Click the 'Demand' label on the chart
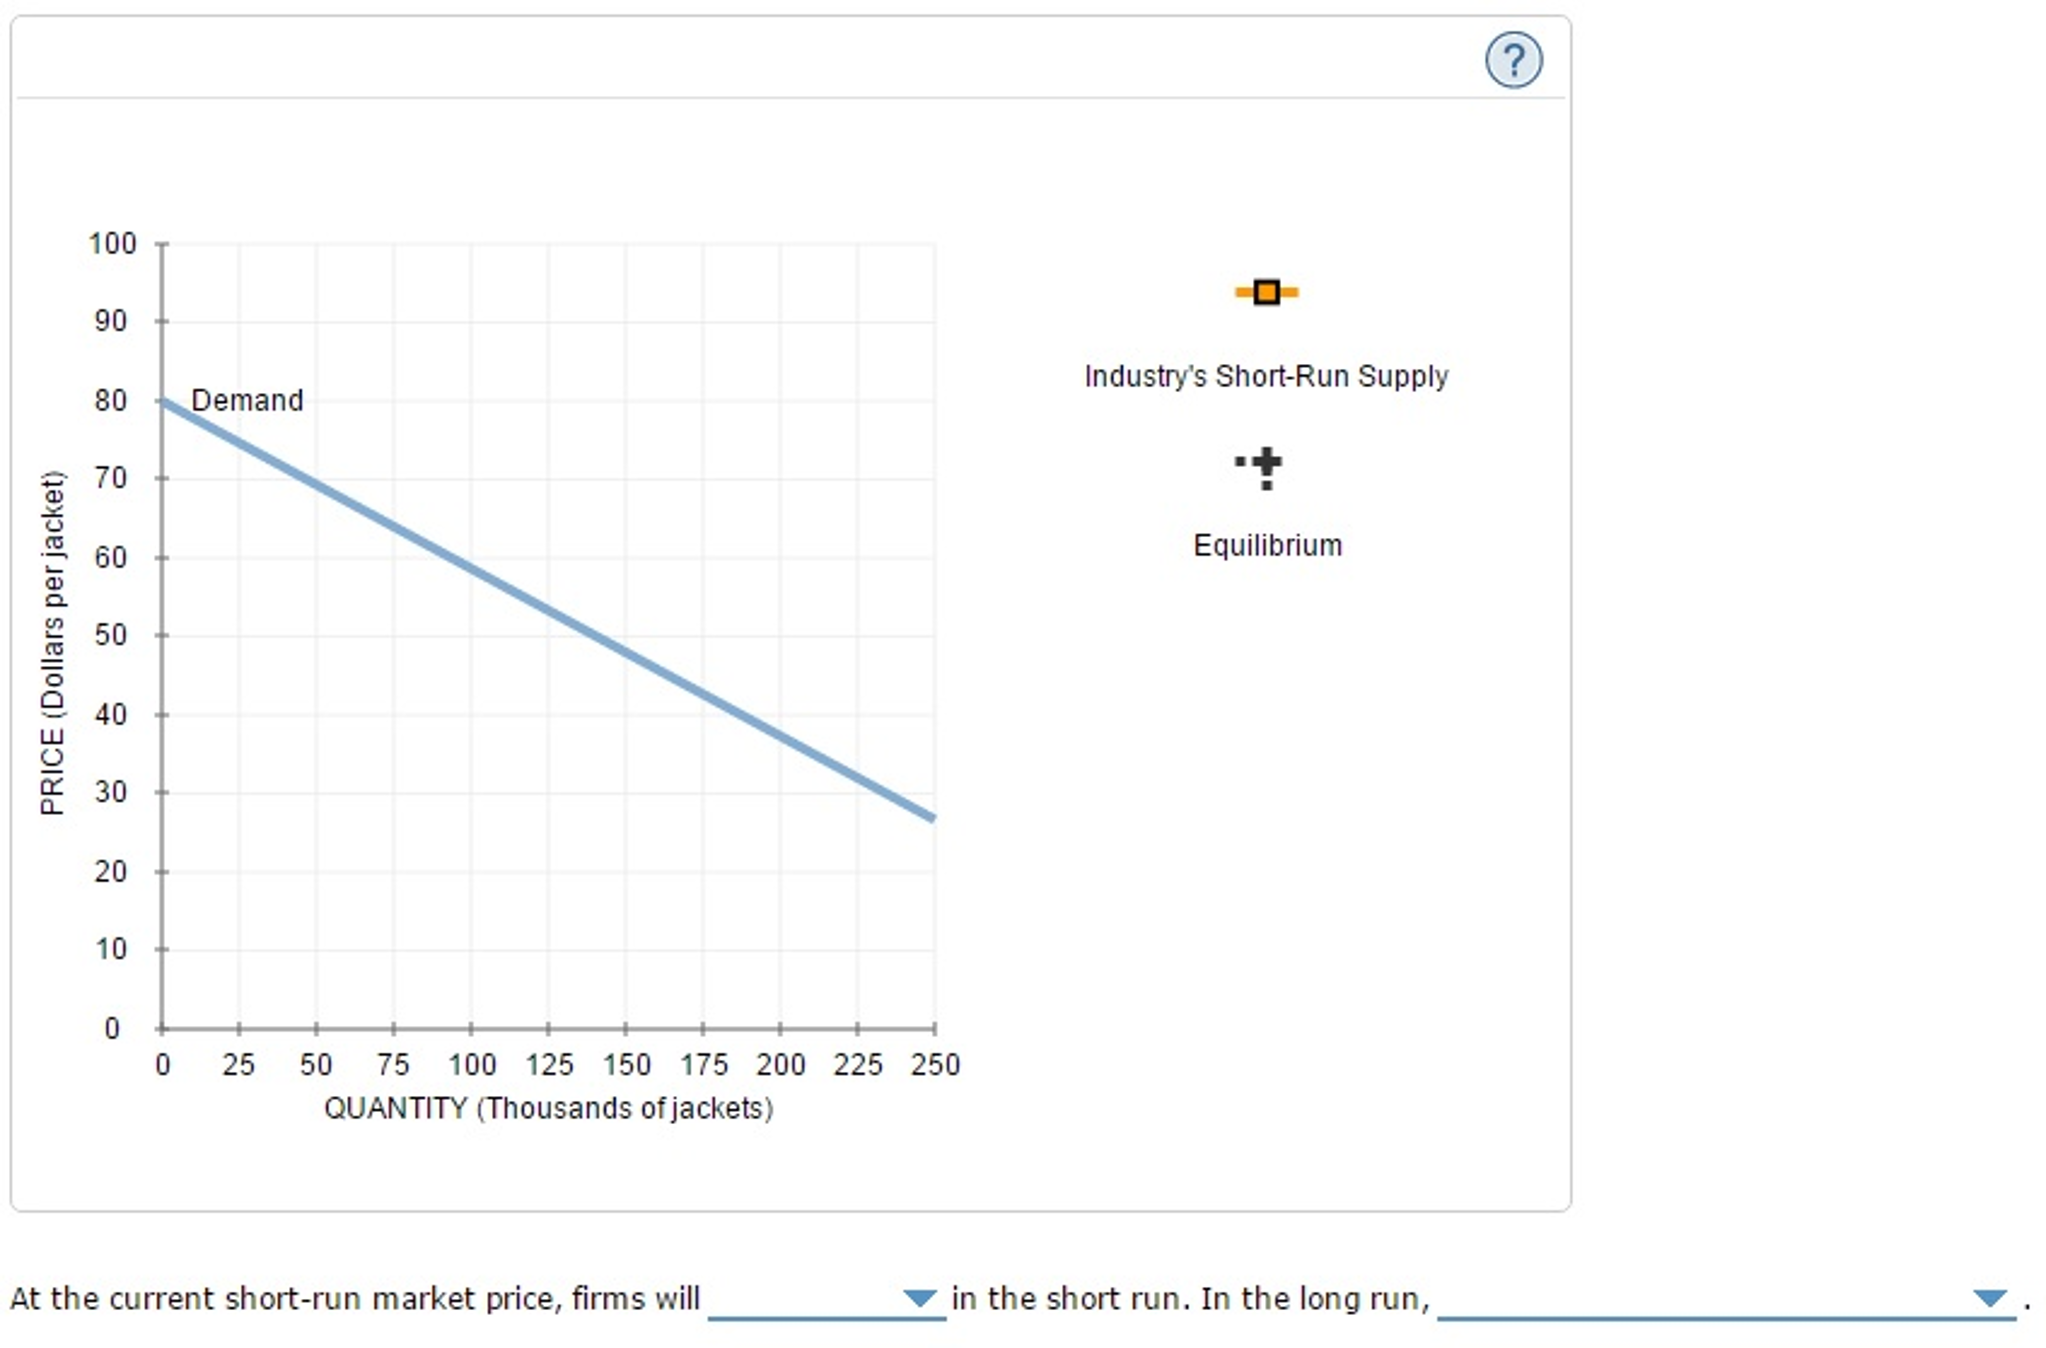This screenshot has width=2046, height=1348. pyautogui.click(x=247, y=399)
